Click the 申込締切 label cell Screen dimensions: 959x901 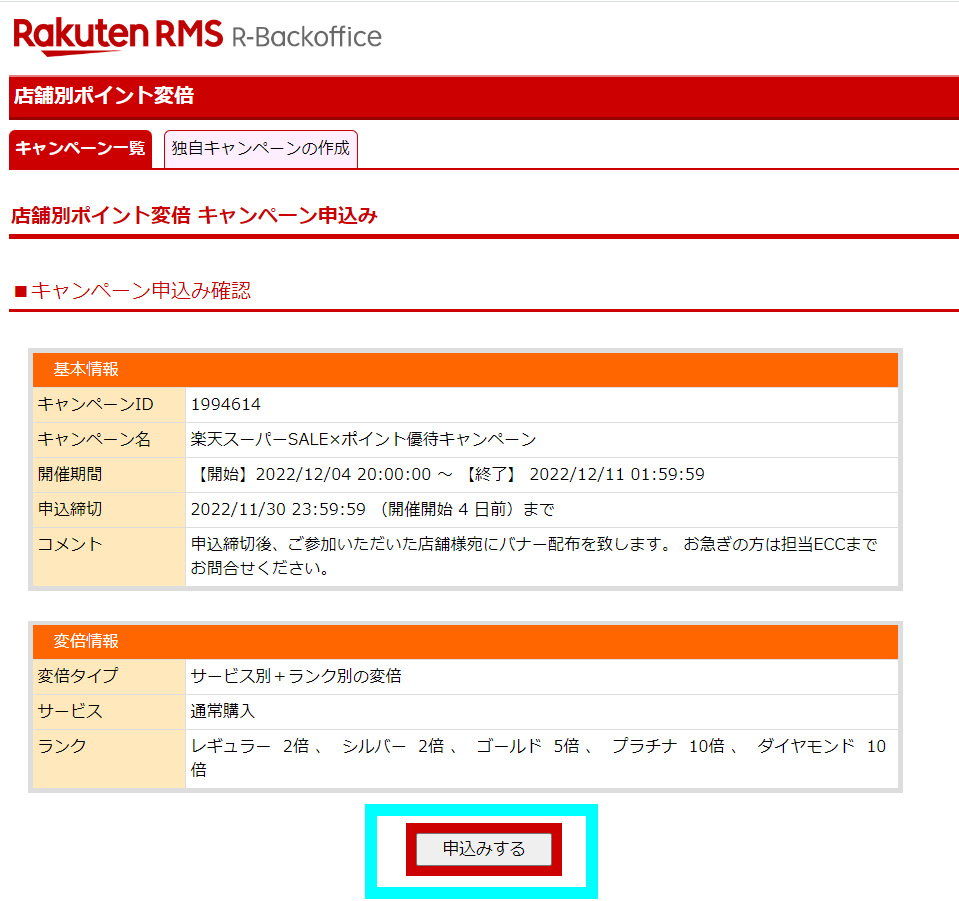[x=109, y=509]
